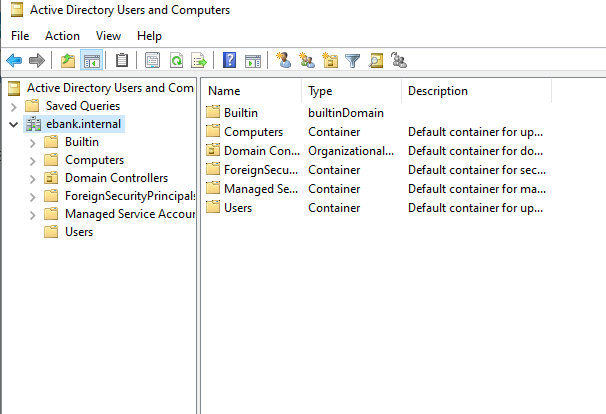Image resolution: width=606 pixels, height=414 pixels.
Task: Click the 'Default container for ma...' description
Action: tap(477, 189)
